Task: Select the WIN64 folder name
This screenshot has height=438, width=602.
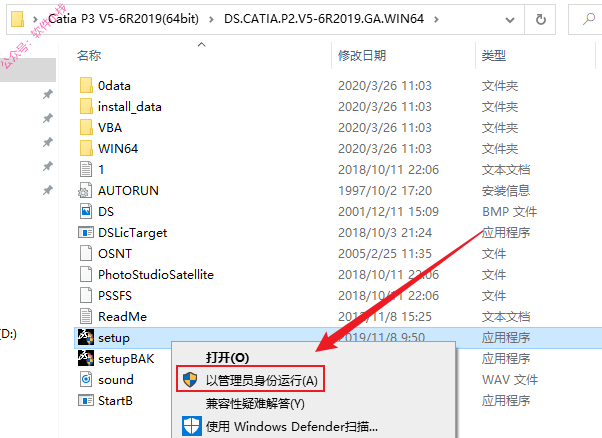Action: pyautogui.click(x=118, y=149)
